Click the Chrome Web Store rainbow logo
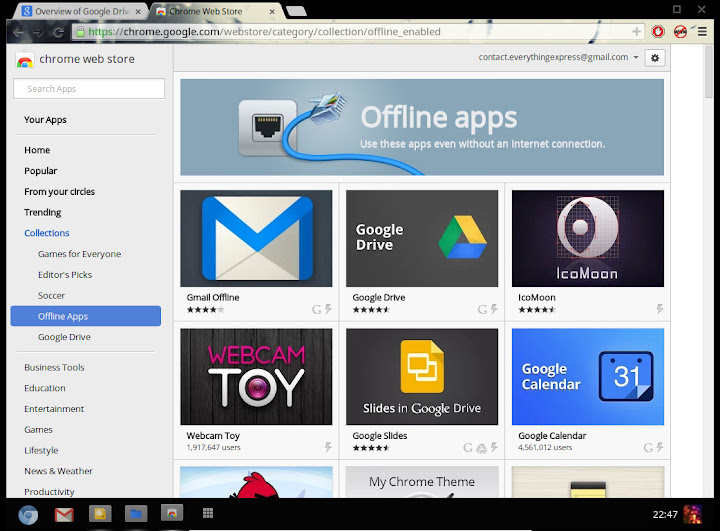This screenshot has height=531, width=720. coord(25,60)
